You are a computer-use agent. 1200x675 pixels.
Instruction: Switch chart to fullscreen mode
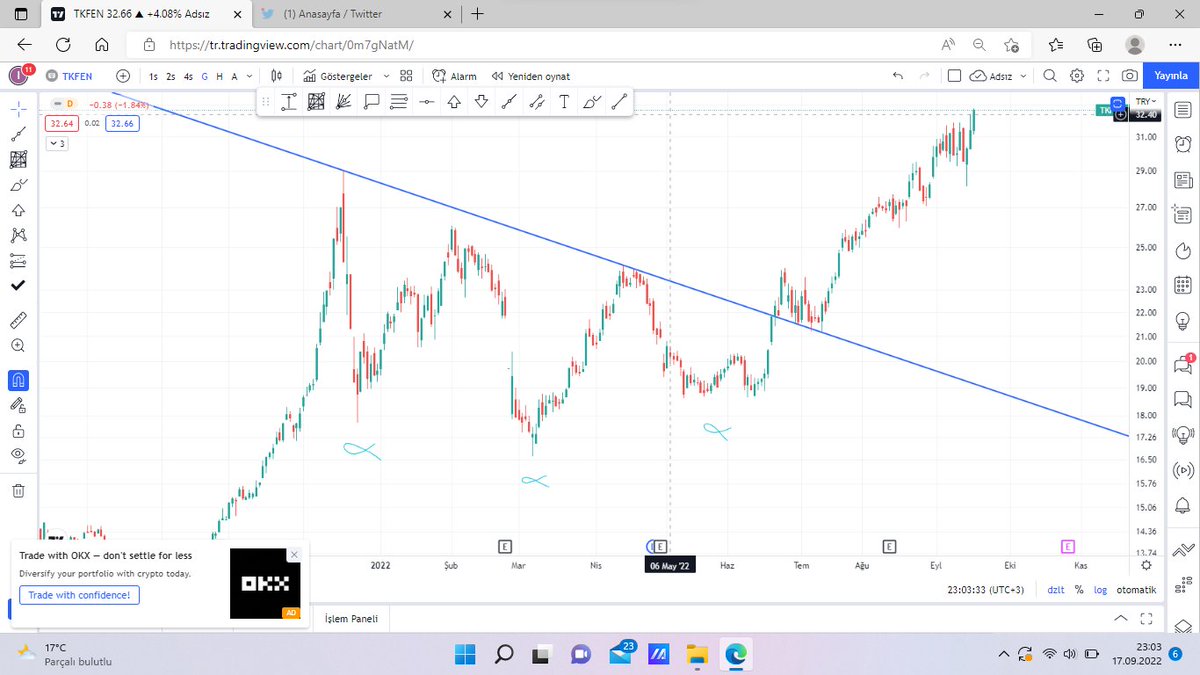pos(1104,76)
